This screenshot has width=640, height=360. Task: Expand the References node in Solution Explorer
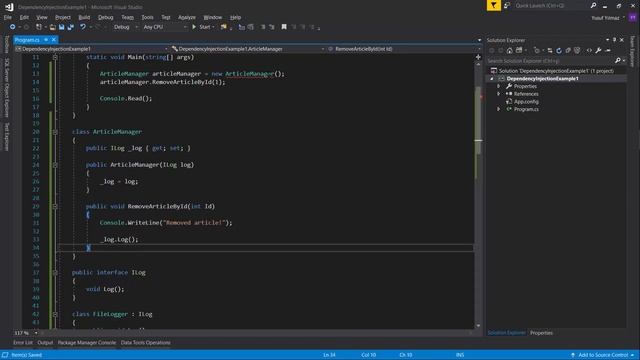(498, 94)
